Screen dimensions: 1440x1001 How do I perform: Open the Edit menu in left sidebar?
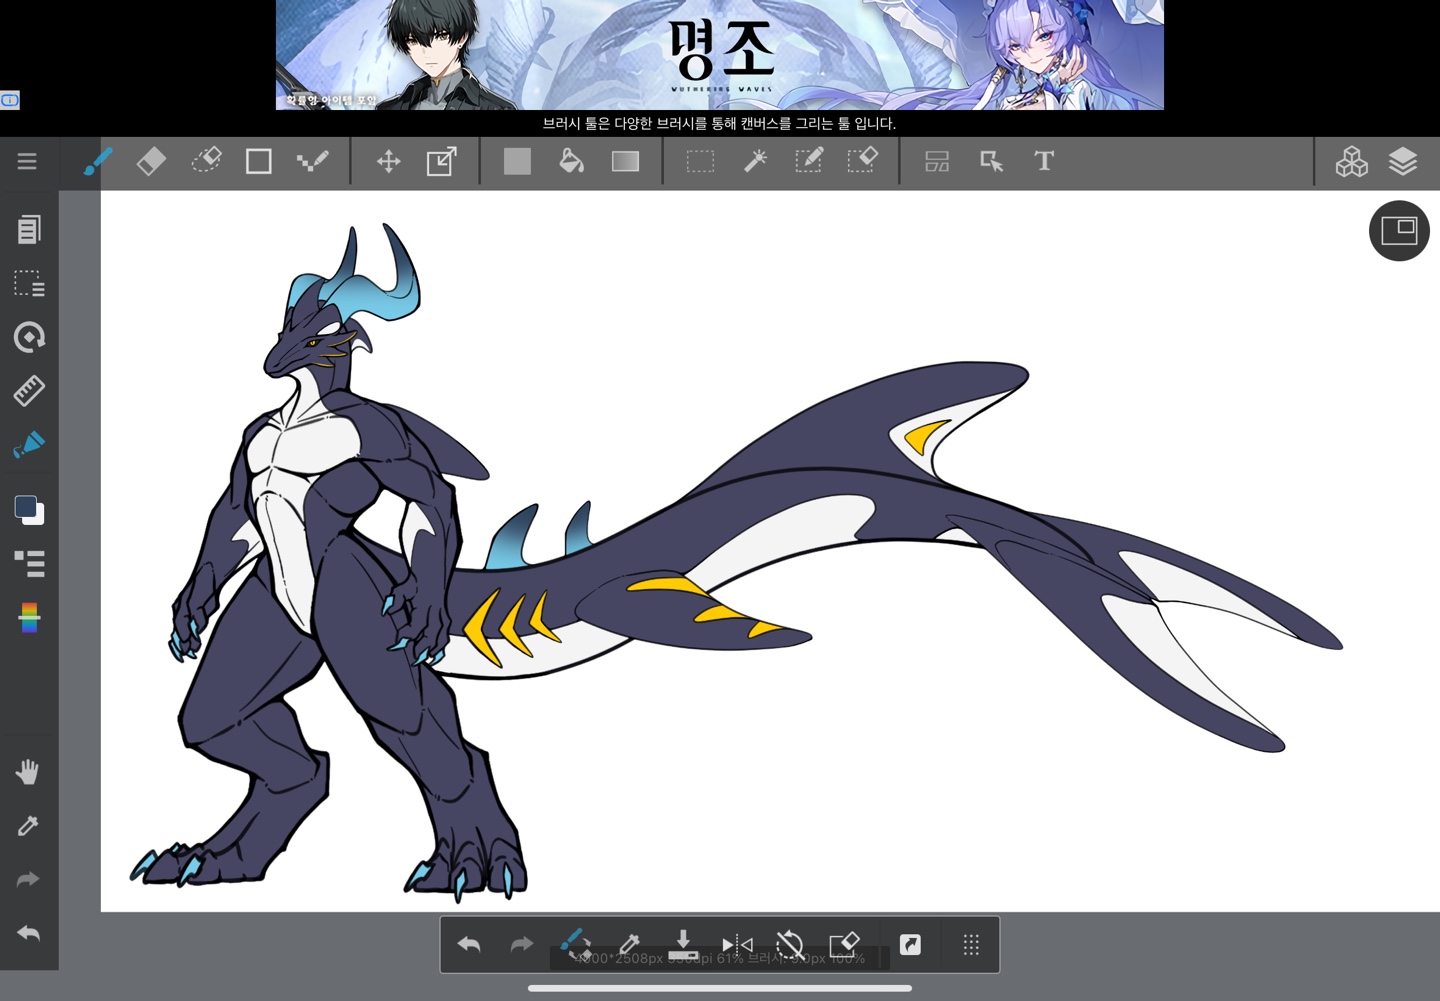(29, 230)
